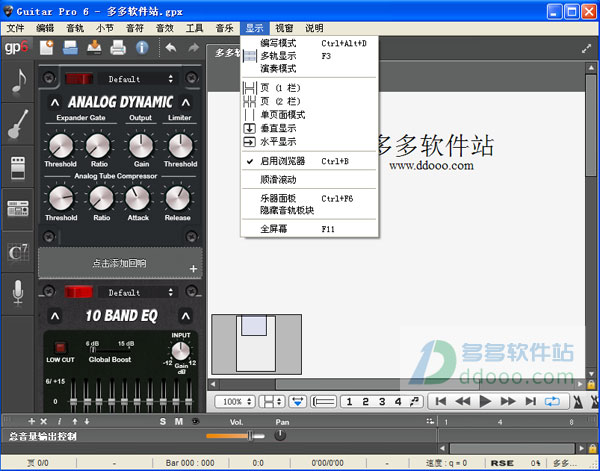600x471 pixels.
Task: Fast forward to next bar
Action: tap(508, 401)
